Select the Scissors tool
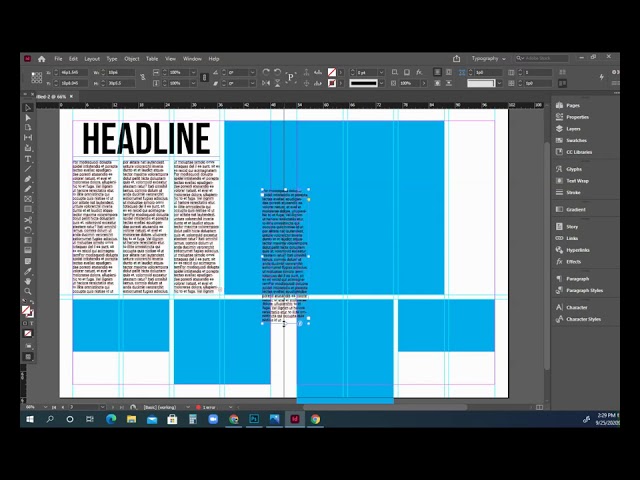The image size is (640, 480). 28,220
